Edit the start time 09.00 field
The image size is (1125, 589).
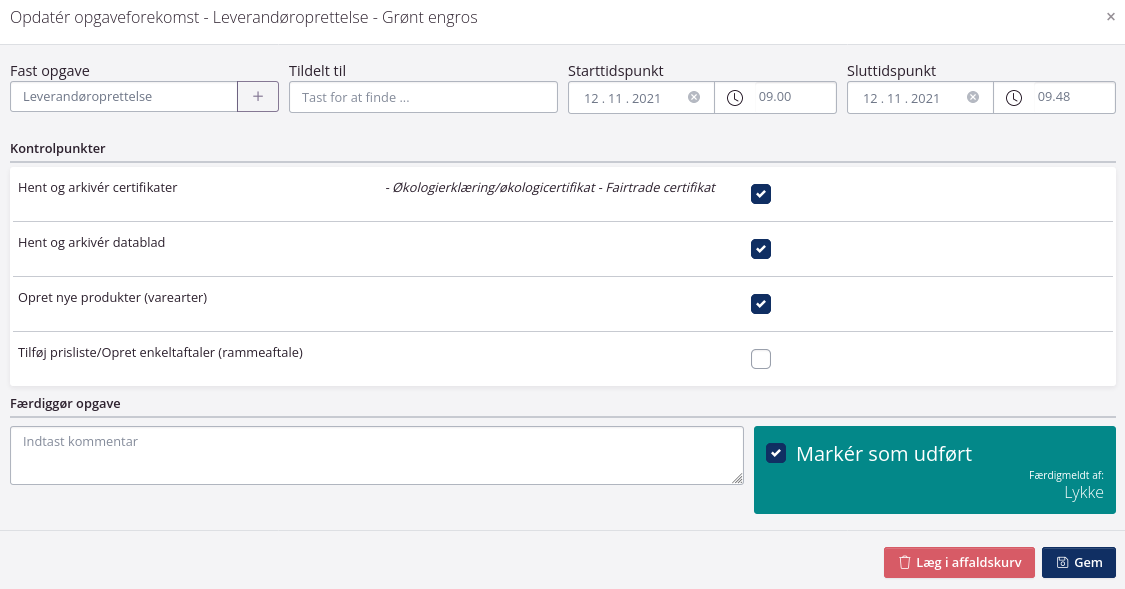click(x=790, y=98)
